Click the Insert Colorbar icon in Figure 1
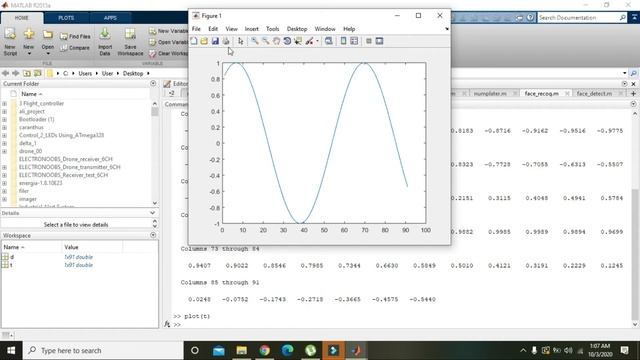This screenshot has width=640, height=360. [343, 41]
